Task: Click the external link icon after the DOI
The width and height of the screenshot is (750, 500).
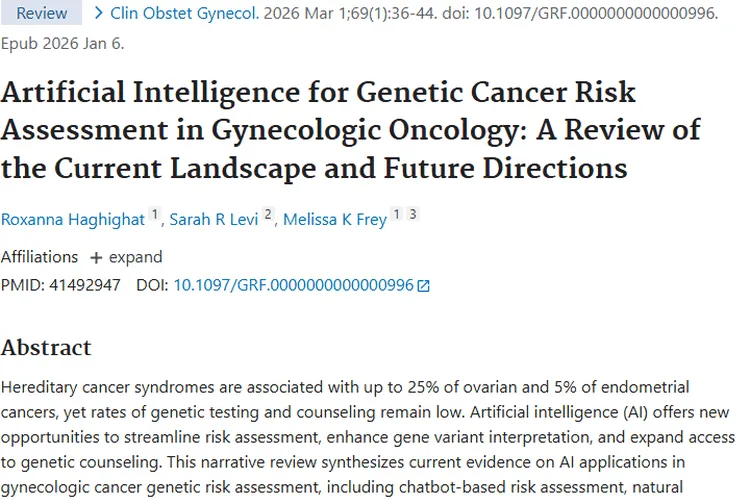Action: (423, 286)
